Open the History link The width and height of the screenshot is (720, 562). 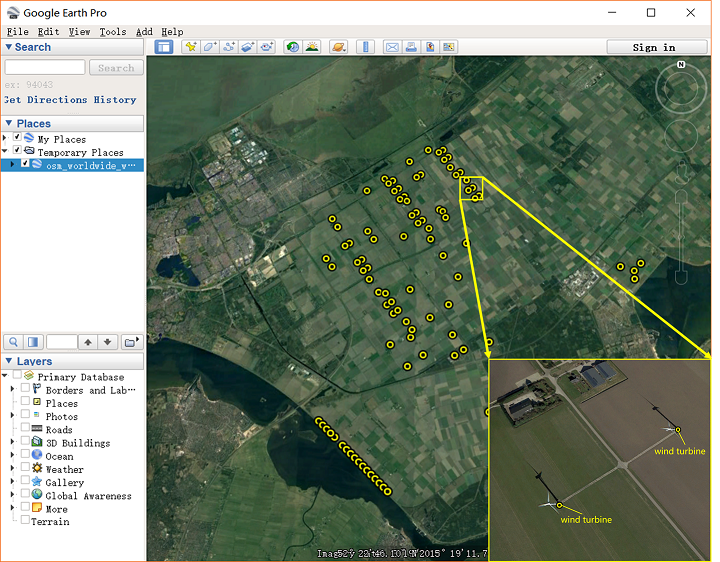[115, 100]
